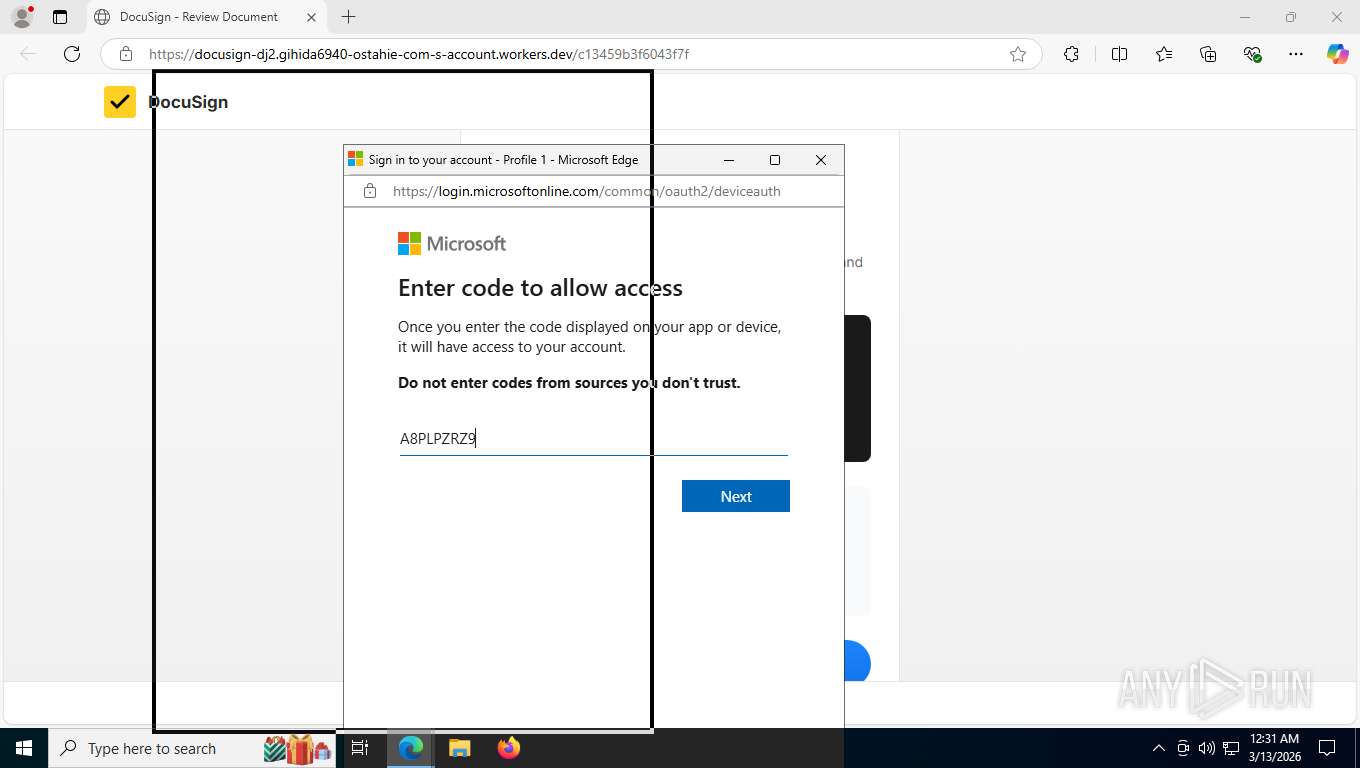
Task: Minimize the Sign in to your account popup
Action: (x=729, y=160)
